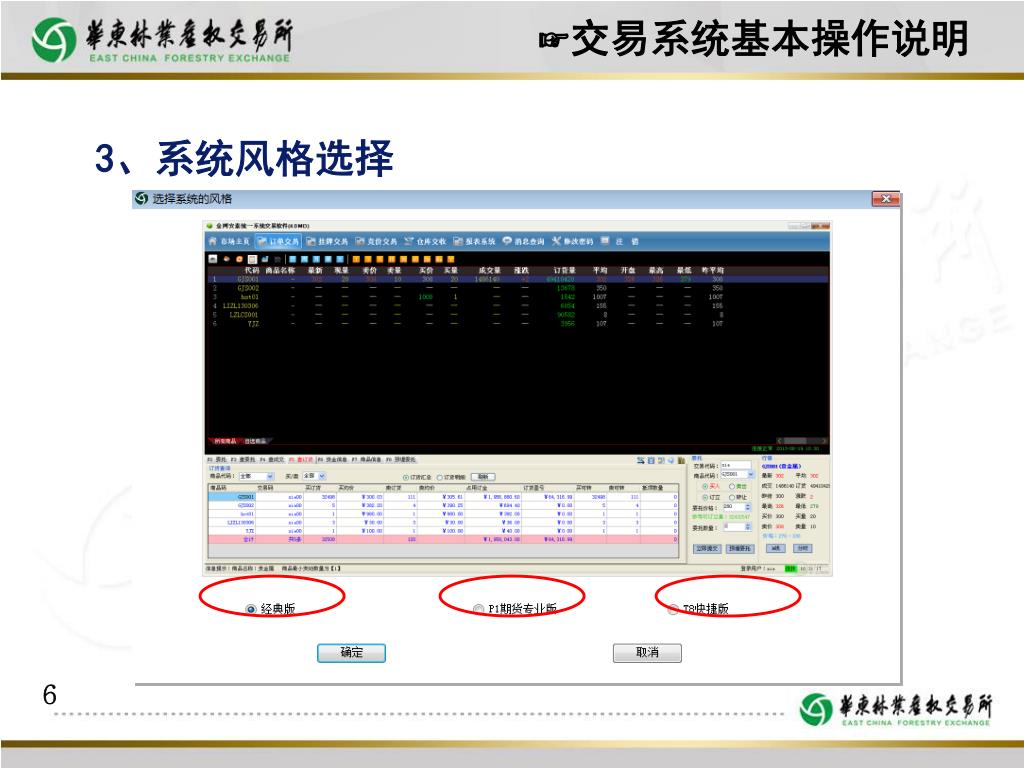The width and height of the screenshot is (1024, 768).
Task: Select the GJS001 row in quote list
Action: point(517,279)
